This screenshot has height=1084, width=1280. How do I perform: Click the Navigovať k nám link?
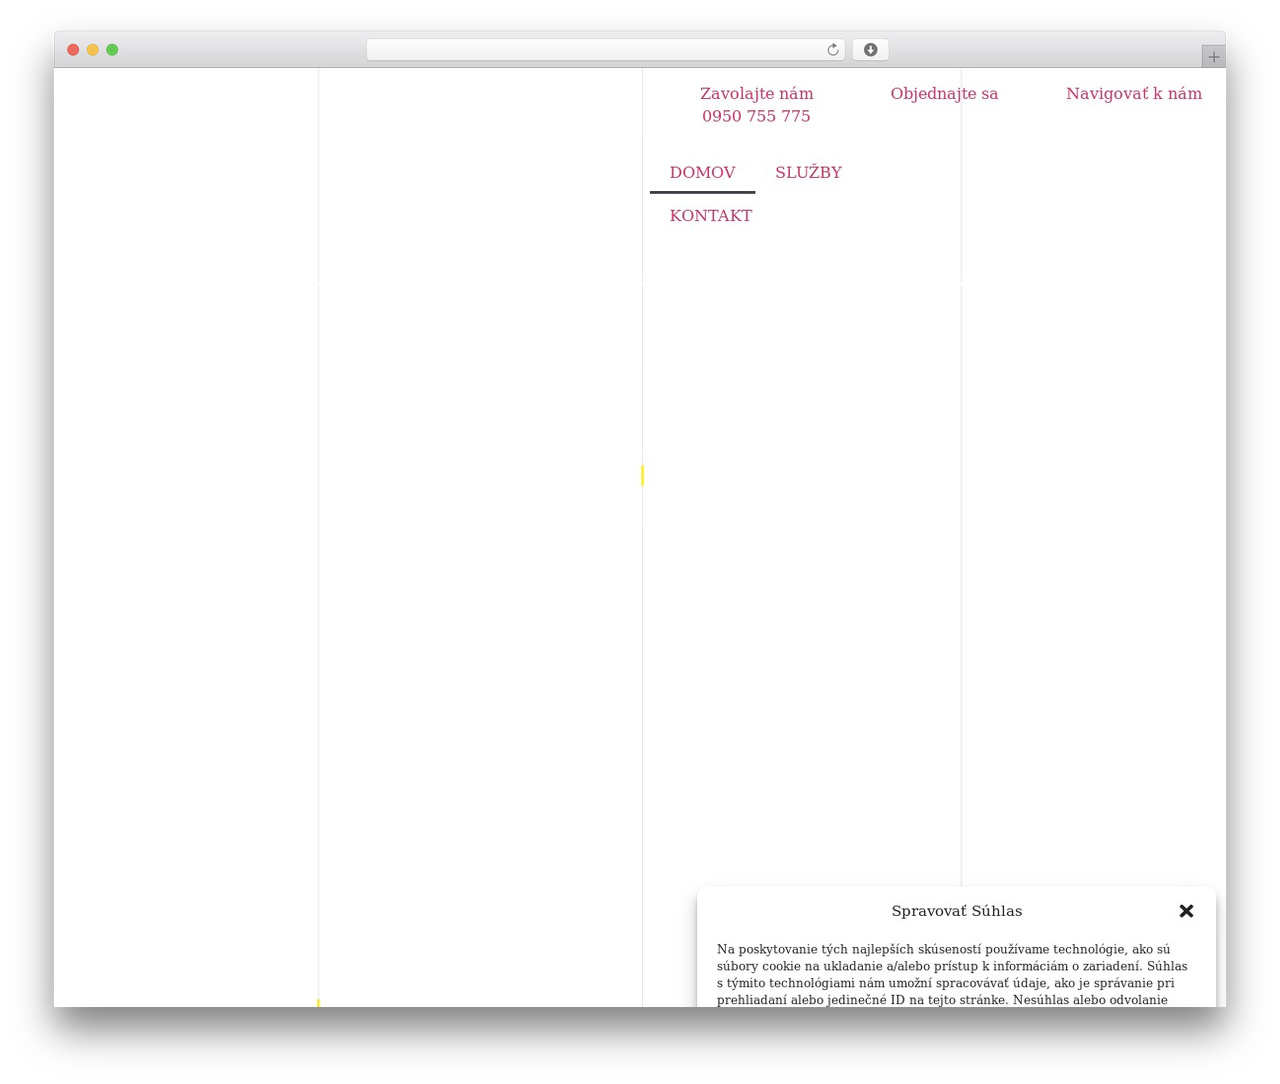(1134, 94)
